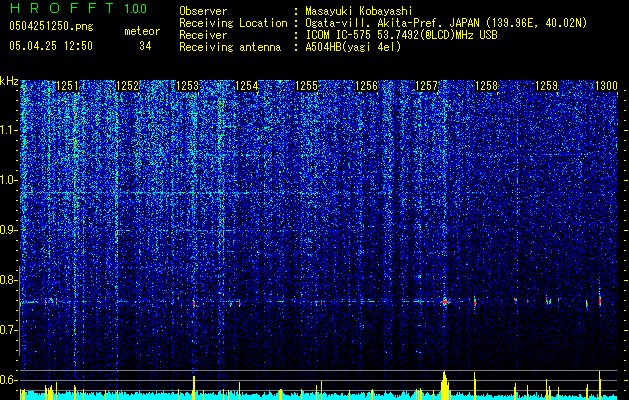629x400 pixels.
Task: Click the red meteor echo just before 1300
Action: pyautogui.click(x=600, y=301)
